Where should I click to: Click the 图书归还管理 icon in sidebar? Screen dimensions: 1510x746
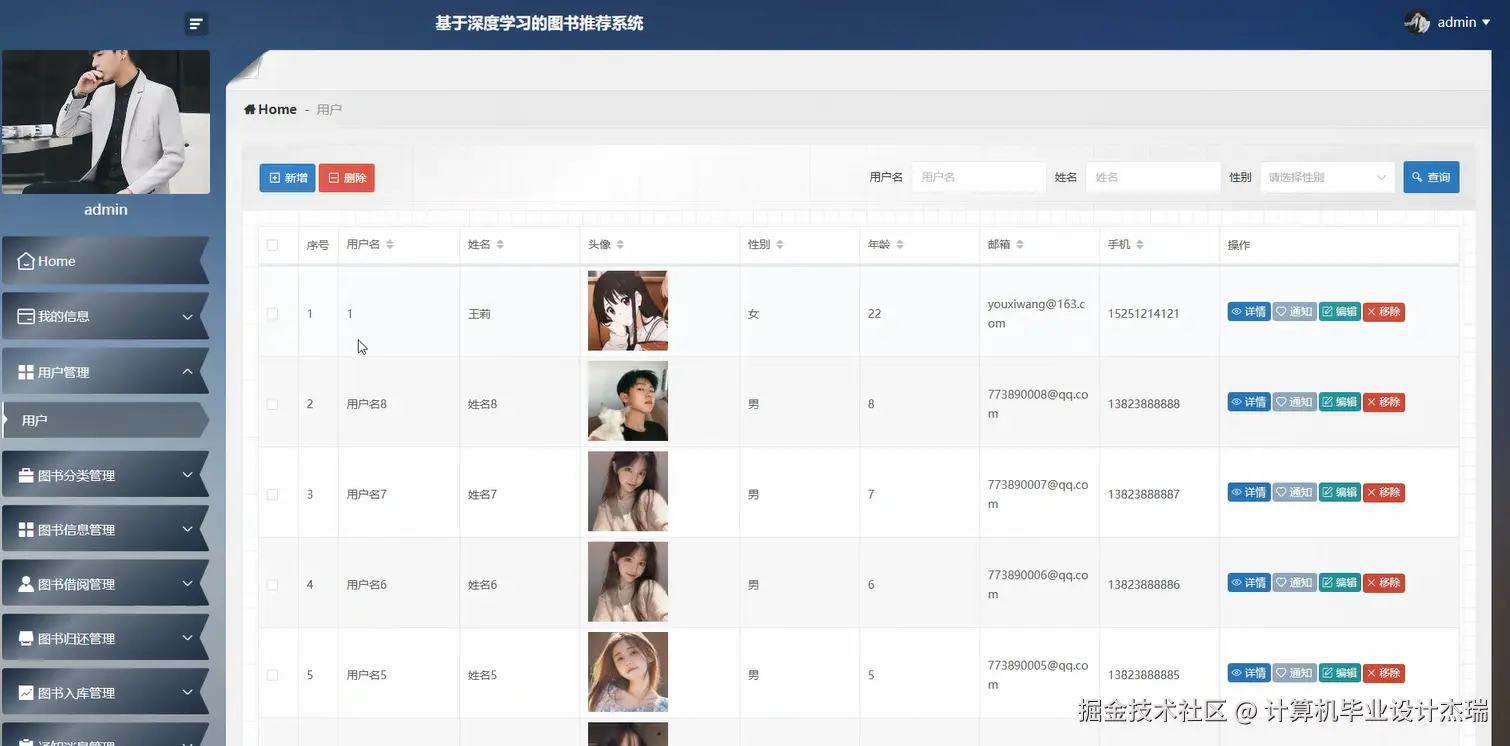26,638
